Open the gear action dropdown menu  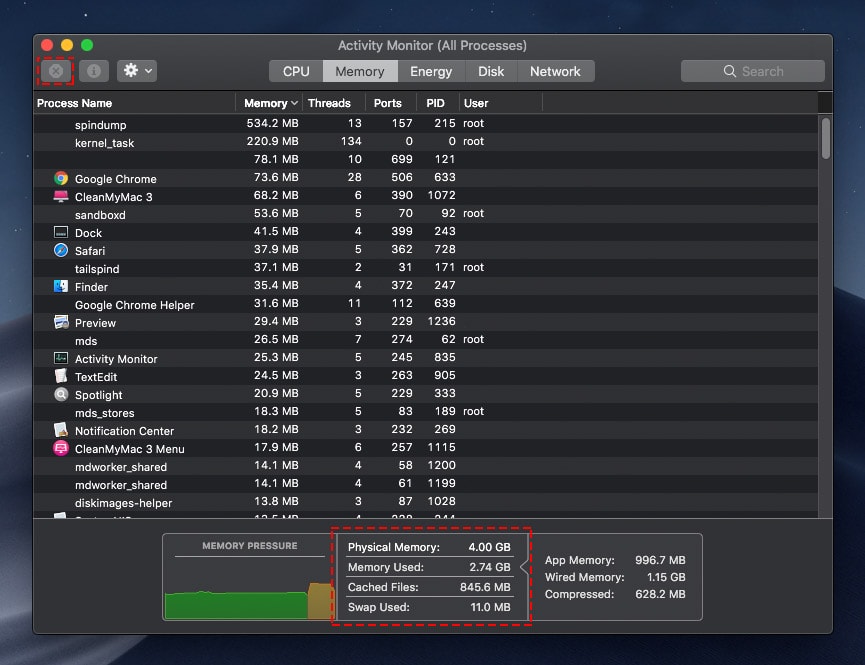pos(137,71)
